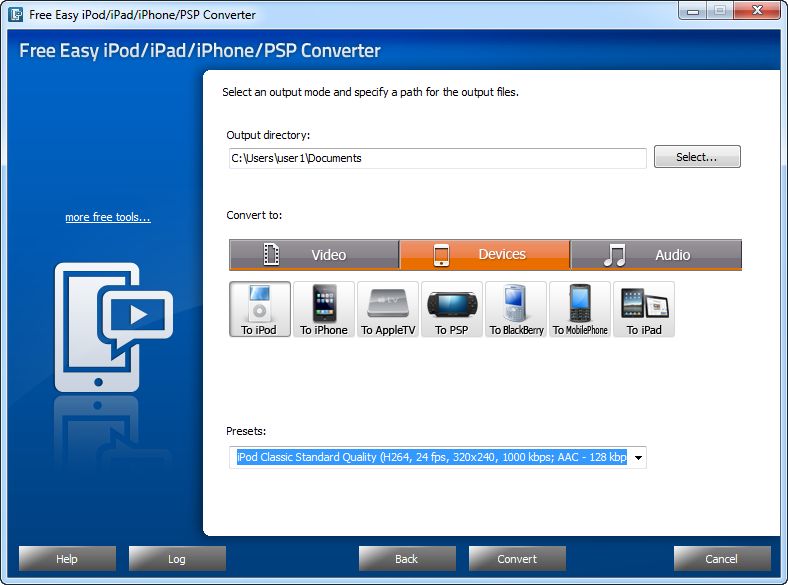Select the To iPod device icon
788x585 pixels.
(260, 309)
